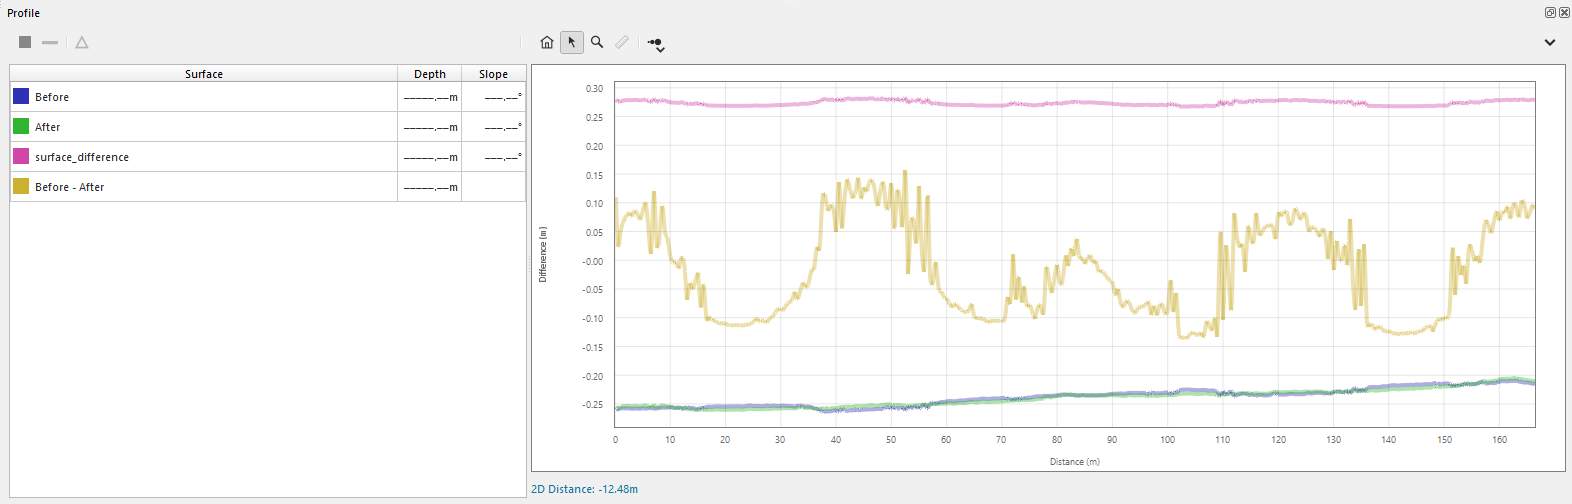Click the pink surface_difference color swatch
This screenshot has height=504, width=1572.
point(21,157)
